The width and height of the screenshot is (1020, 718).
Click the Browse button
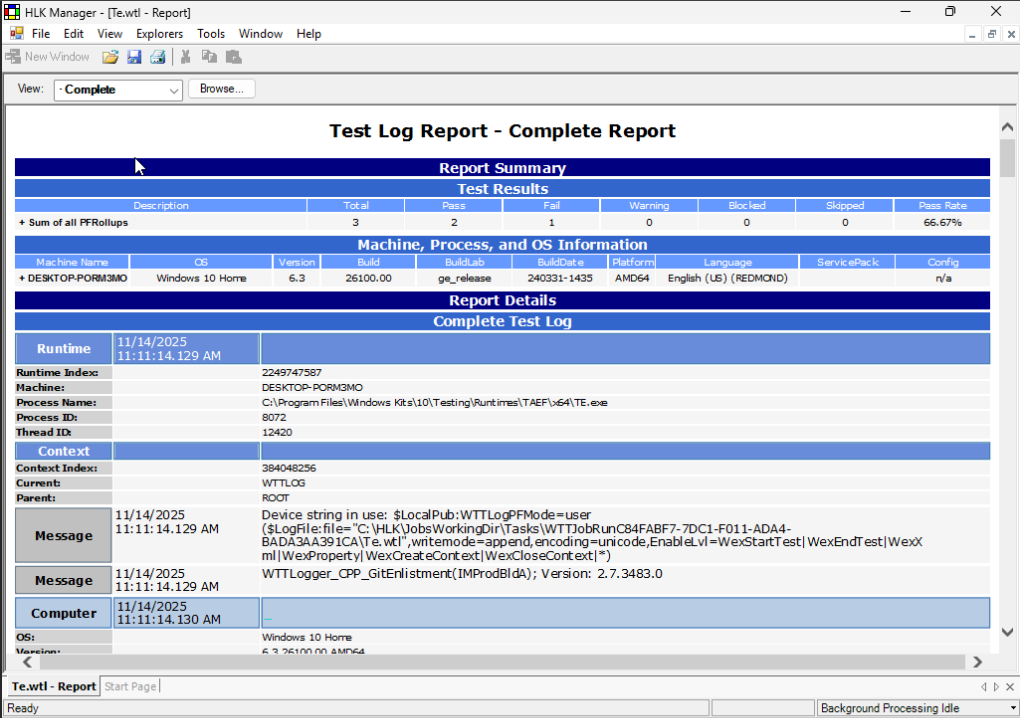[221, 89]
